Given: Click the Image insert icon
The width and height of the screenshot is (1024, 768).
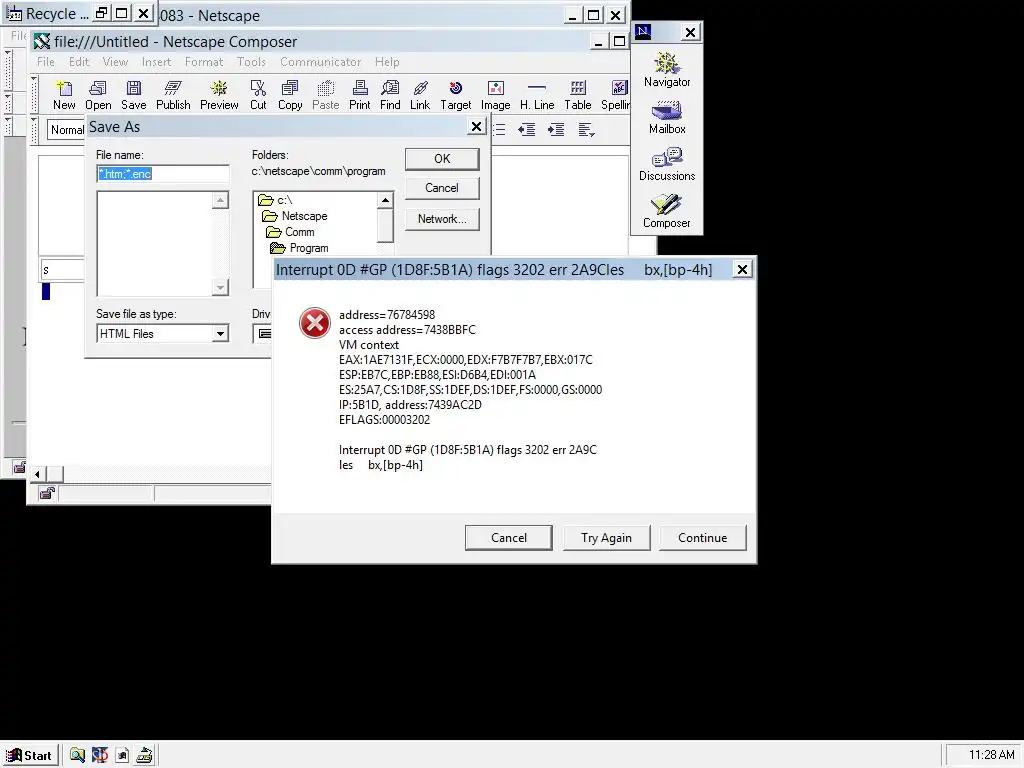Looking at the screenshot, I should pos(496,95).
